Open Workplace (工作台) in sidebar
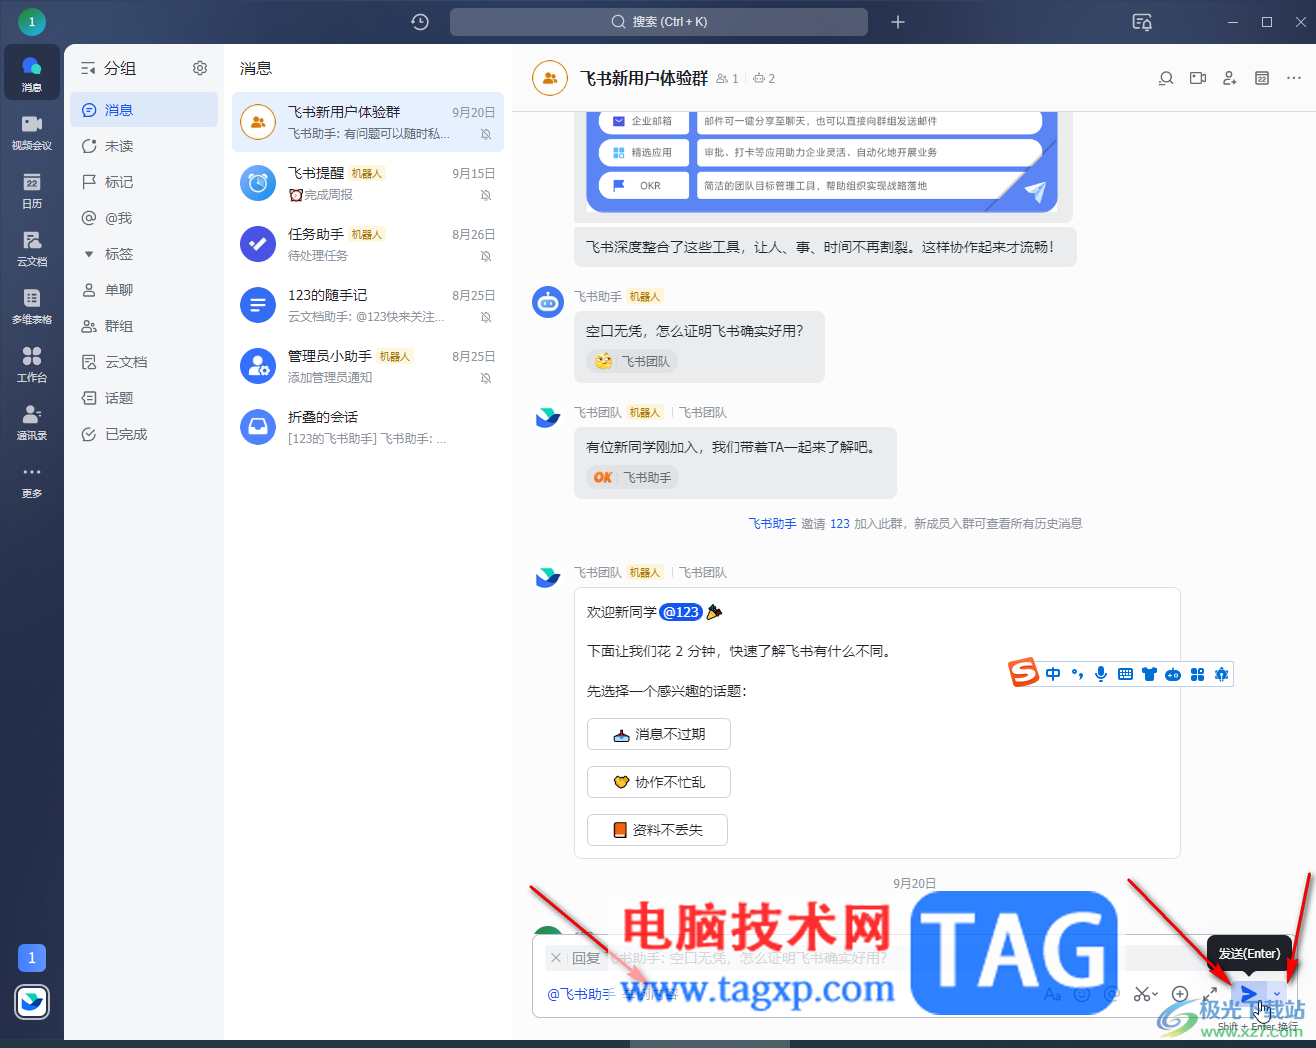Image resolution: width=1316 pixels, height=1048 pixels. click(x=32, y=363)
